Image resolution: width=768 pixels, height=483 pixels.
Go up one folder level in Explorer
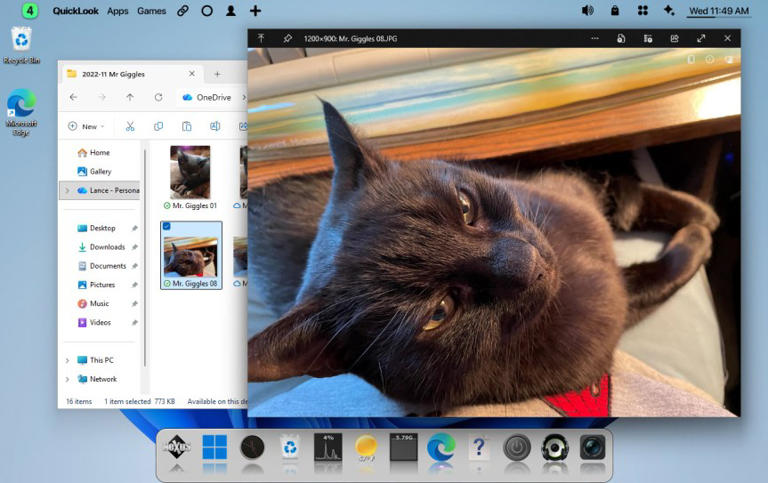tap(130, 97)
